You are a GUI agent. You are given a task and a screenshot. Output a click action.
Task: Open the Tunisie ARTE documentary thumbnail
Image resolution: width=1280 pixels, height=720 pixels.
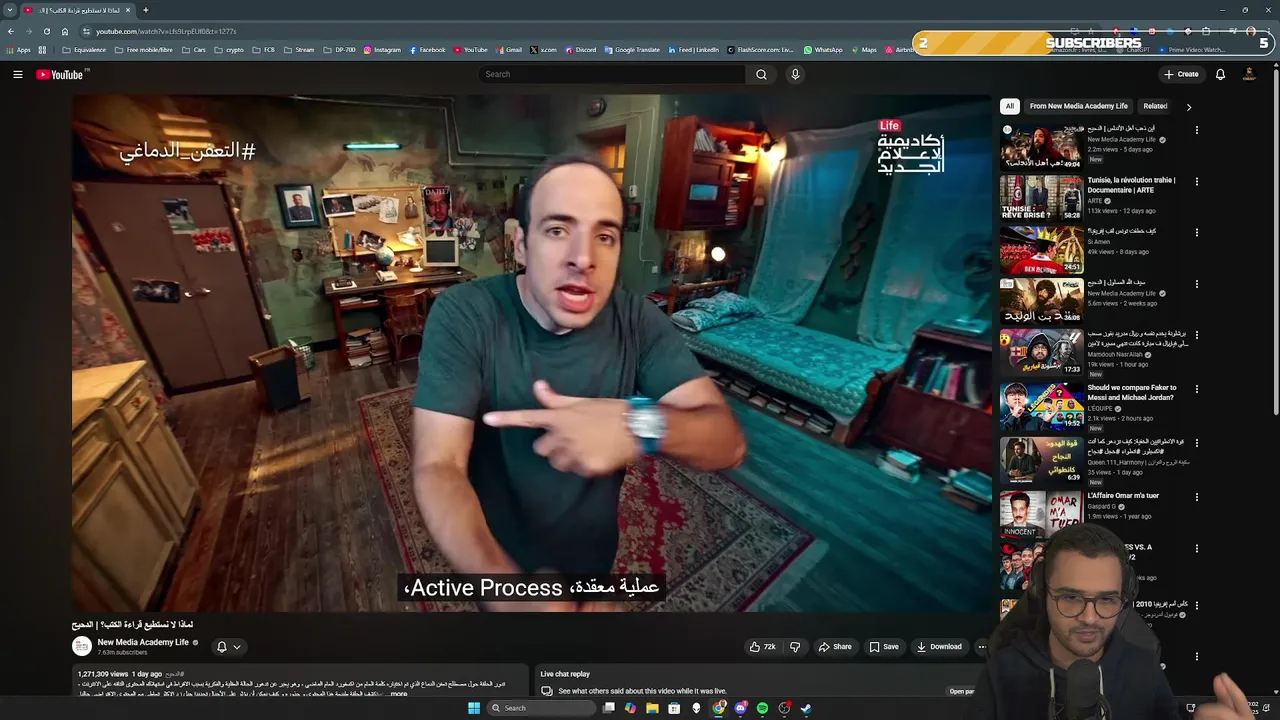(1041, 198)
